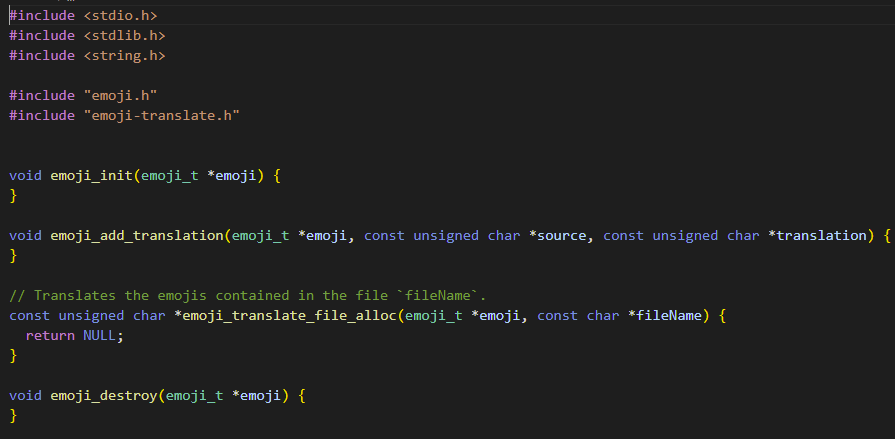Click the emoji_destroy function name

[103, 395]
